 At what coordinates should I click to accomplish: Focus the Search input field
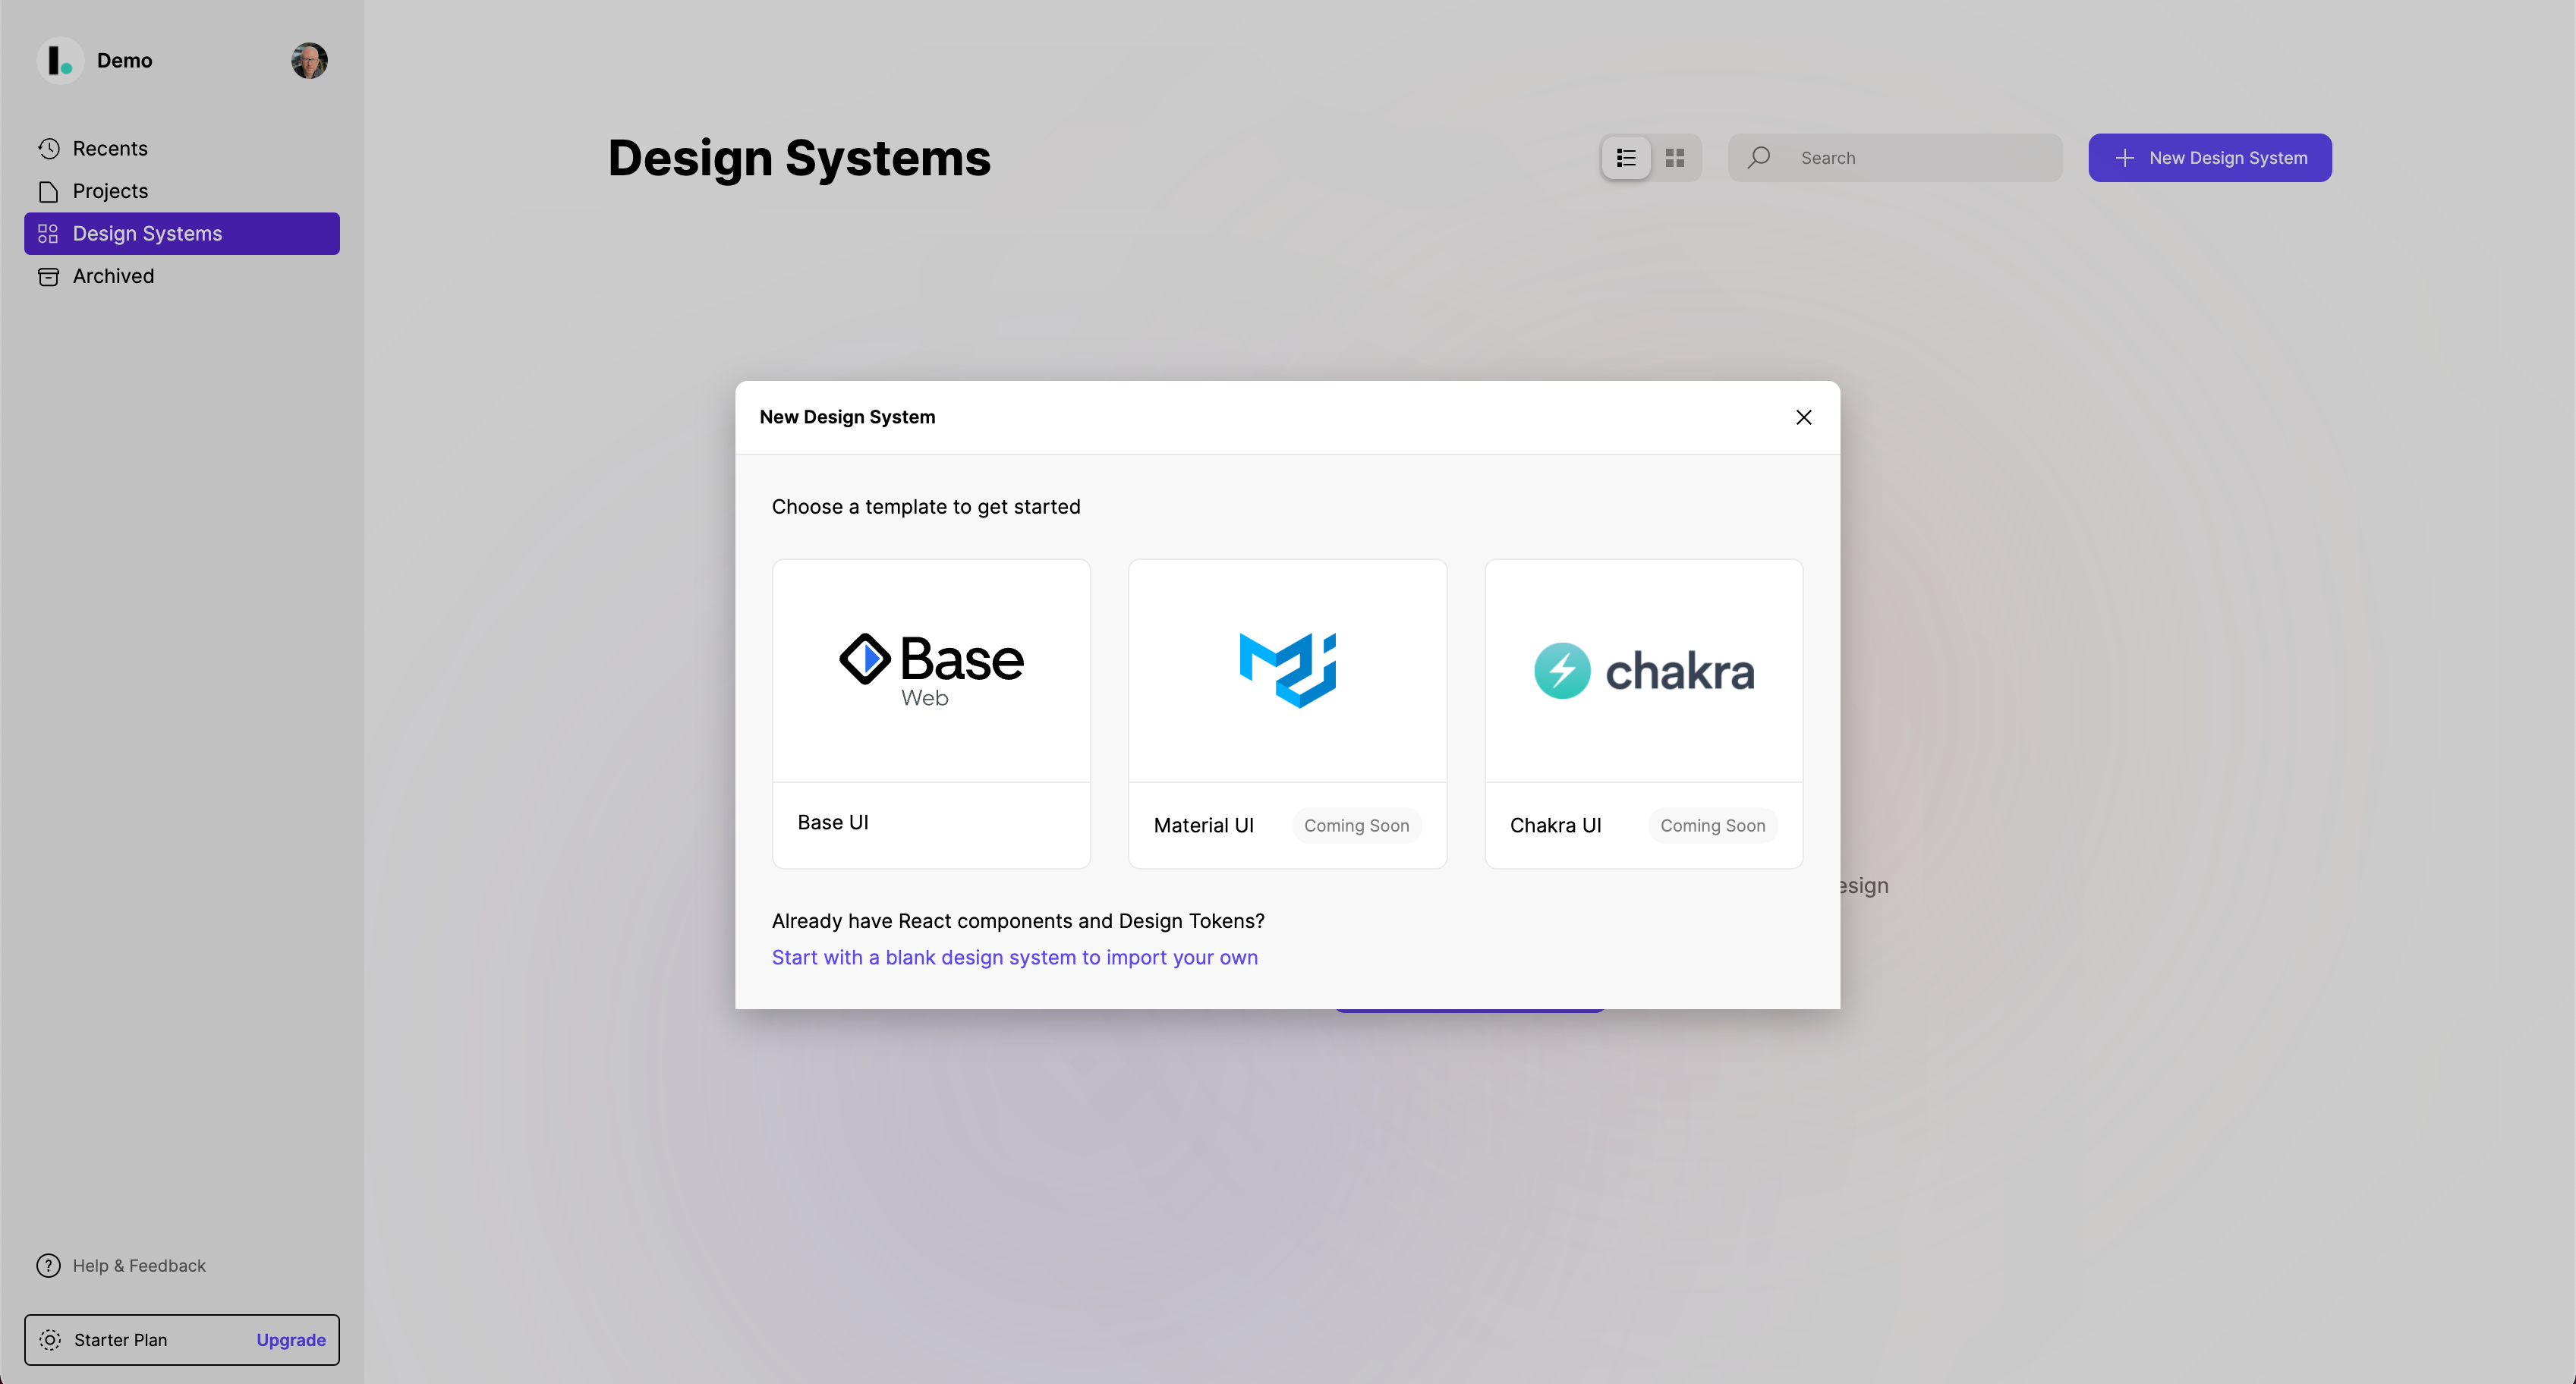[1895, 157]
